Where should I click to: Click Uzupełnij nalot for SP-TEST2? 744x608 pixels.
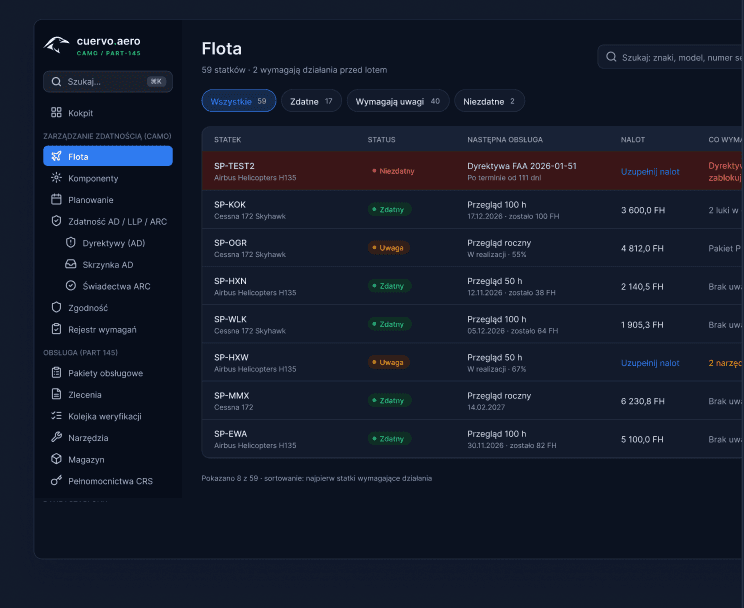coord(650,172)
